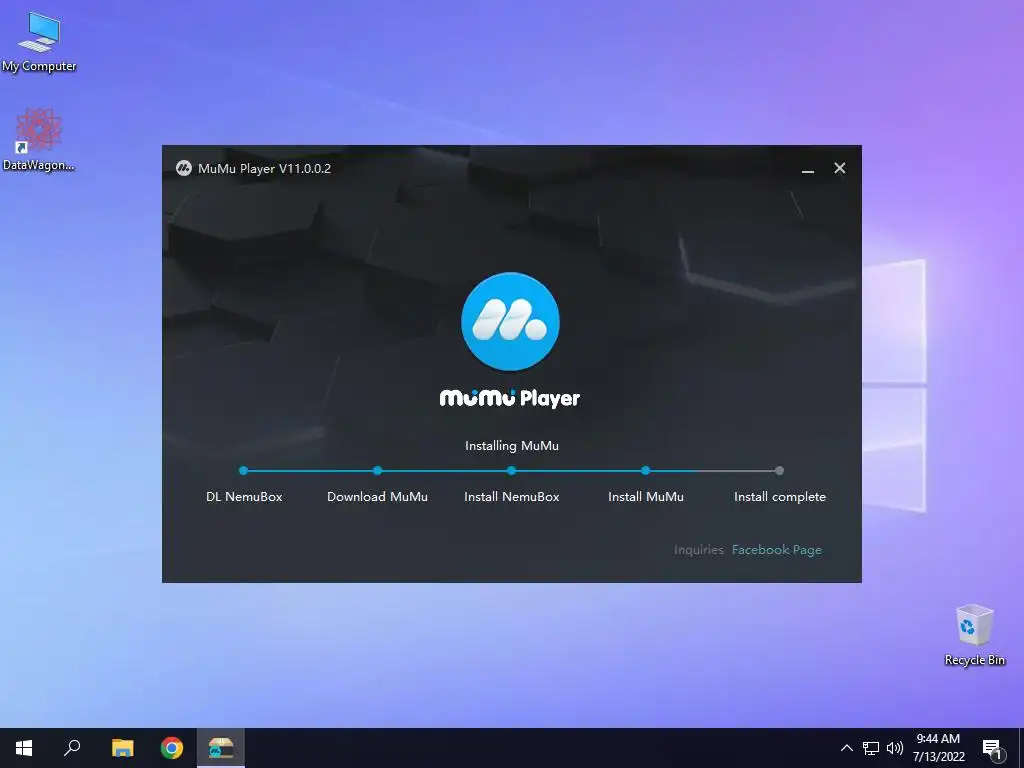Close the MuMu Player installer window
Image resolution: width=1024 pixels, height=768 pixels.
click(x=840, y=168)
